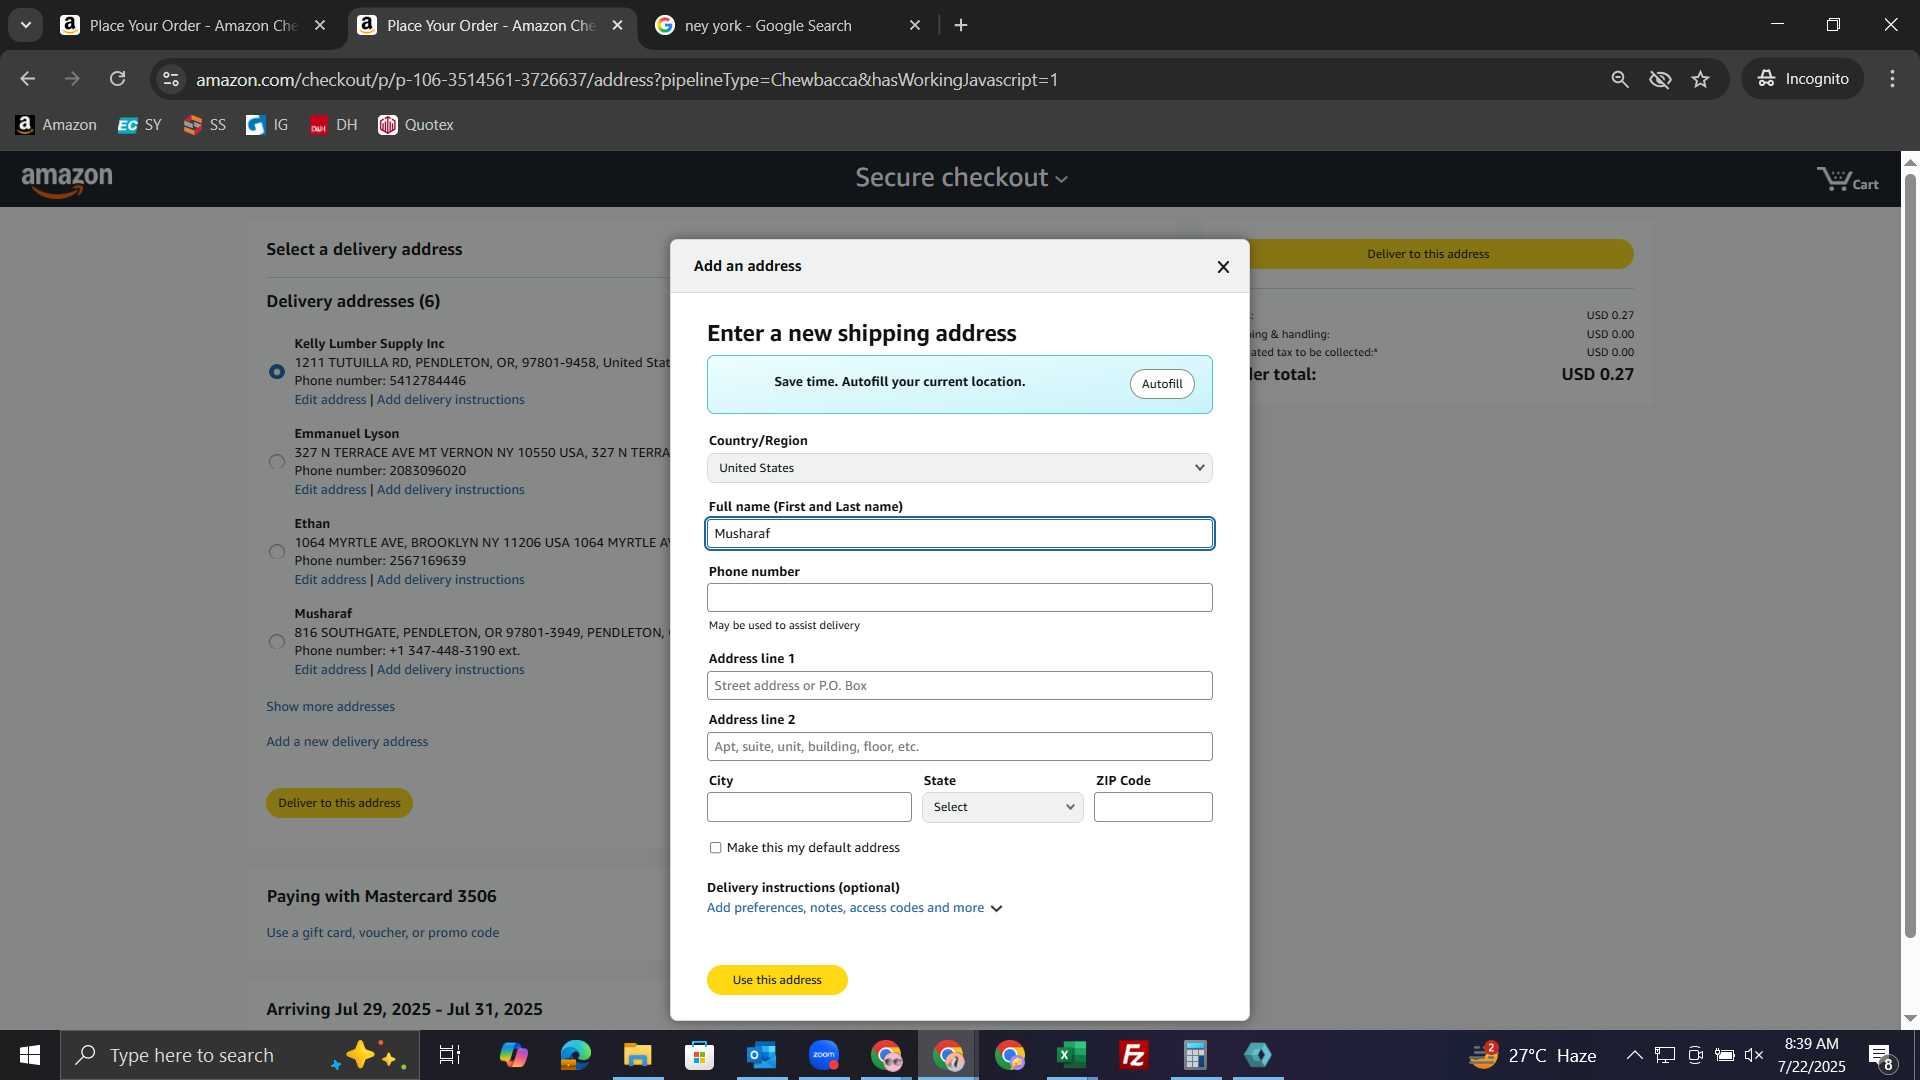Click the Full name input field

960,534
